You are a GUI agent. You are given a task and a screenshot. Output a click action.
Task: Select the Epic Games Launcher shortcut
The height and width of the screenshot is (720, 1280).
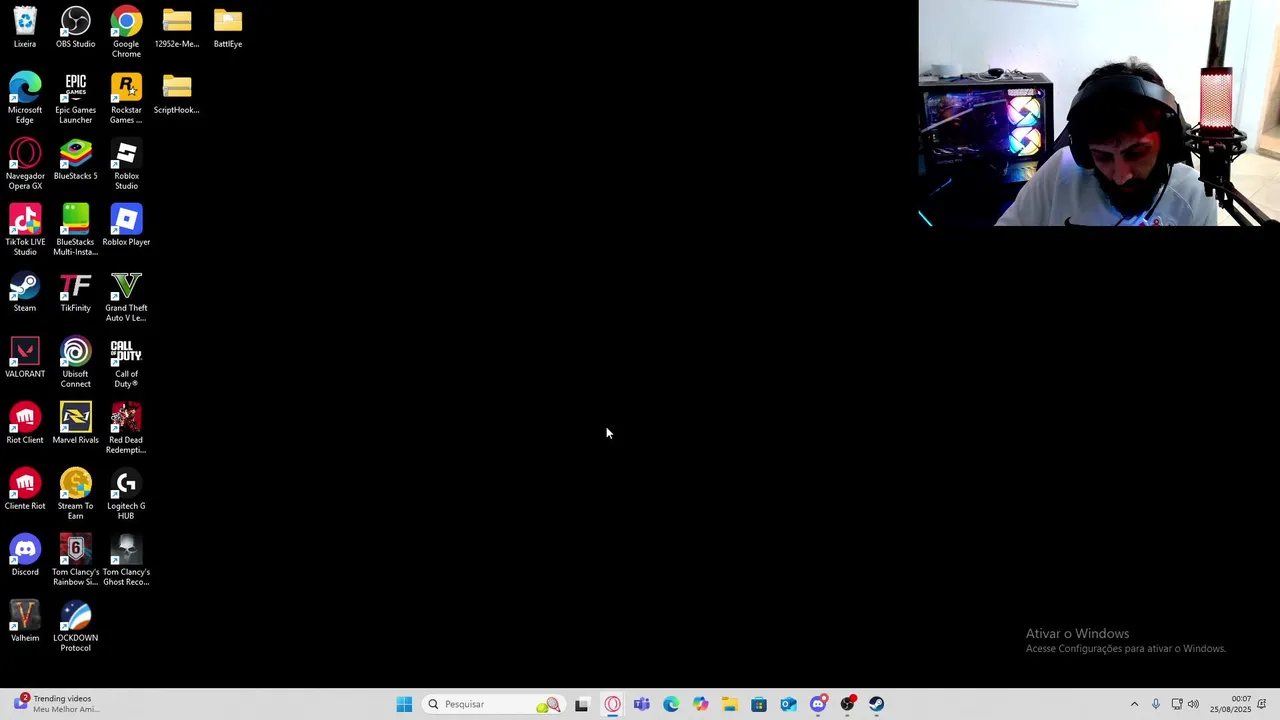pos(75,98)
